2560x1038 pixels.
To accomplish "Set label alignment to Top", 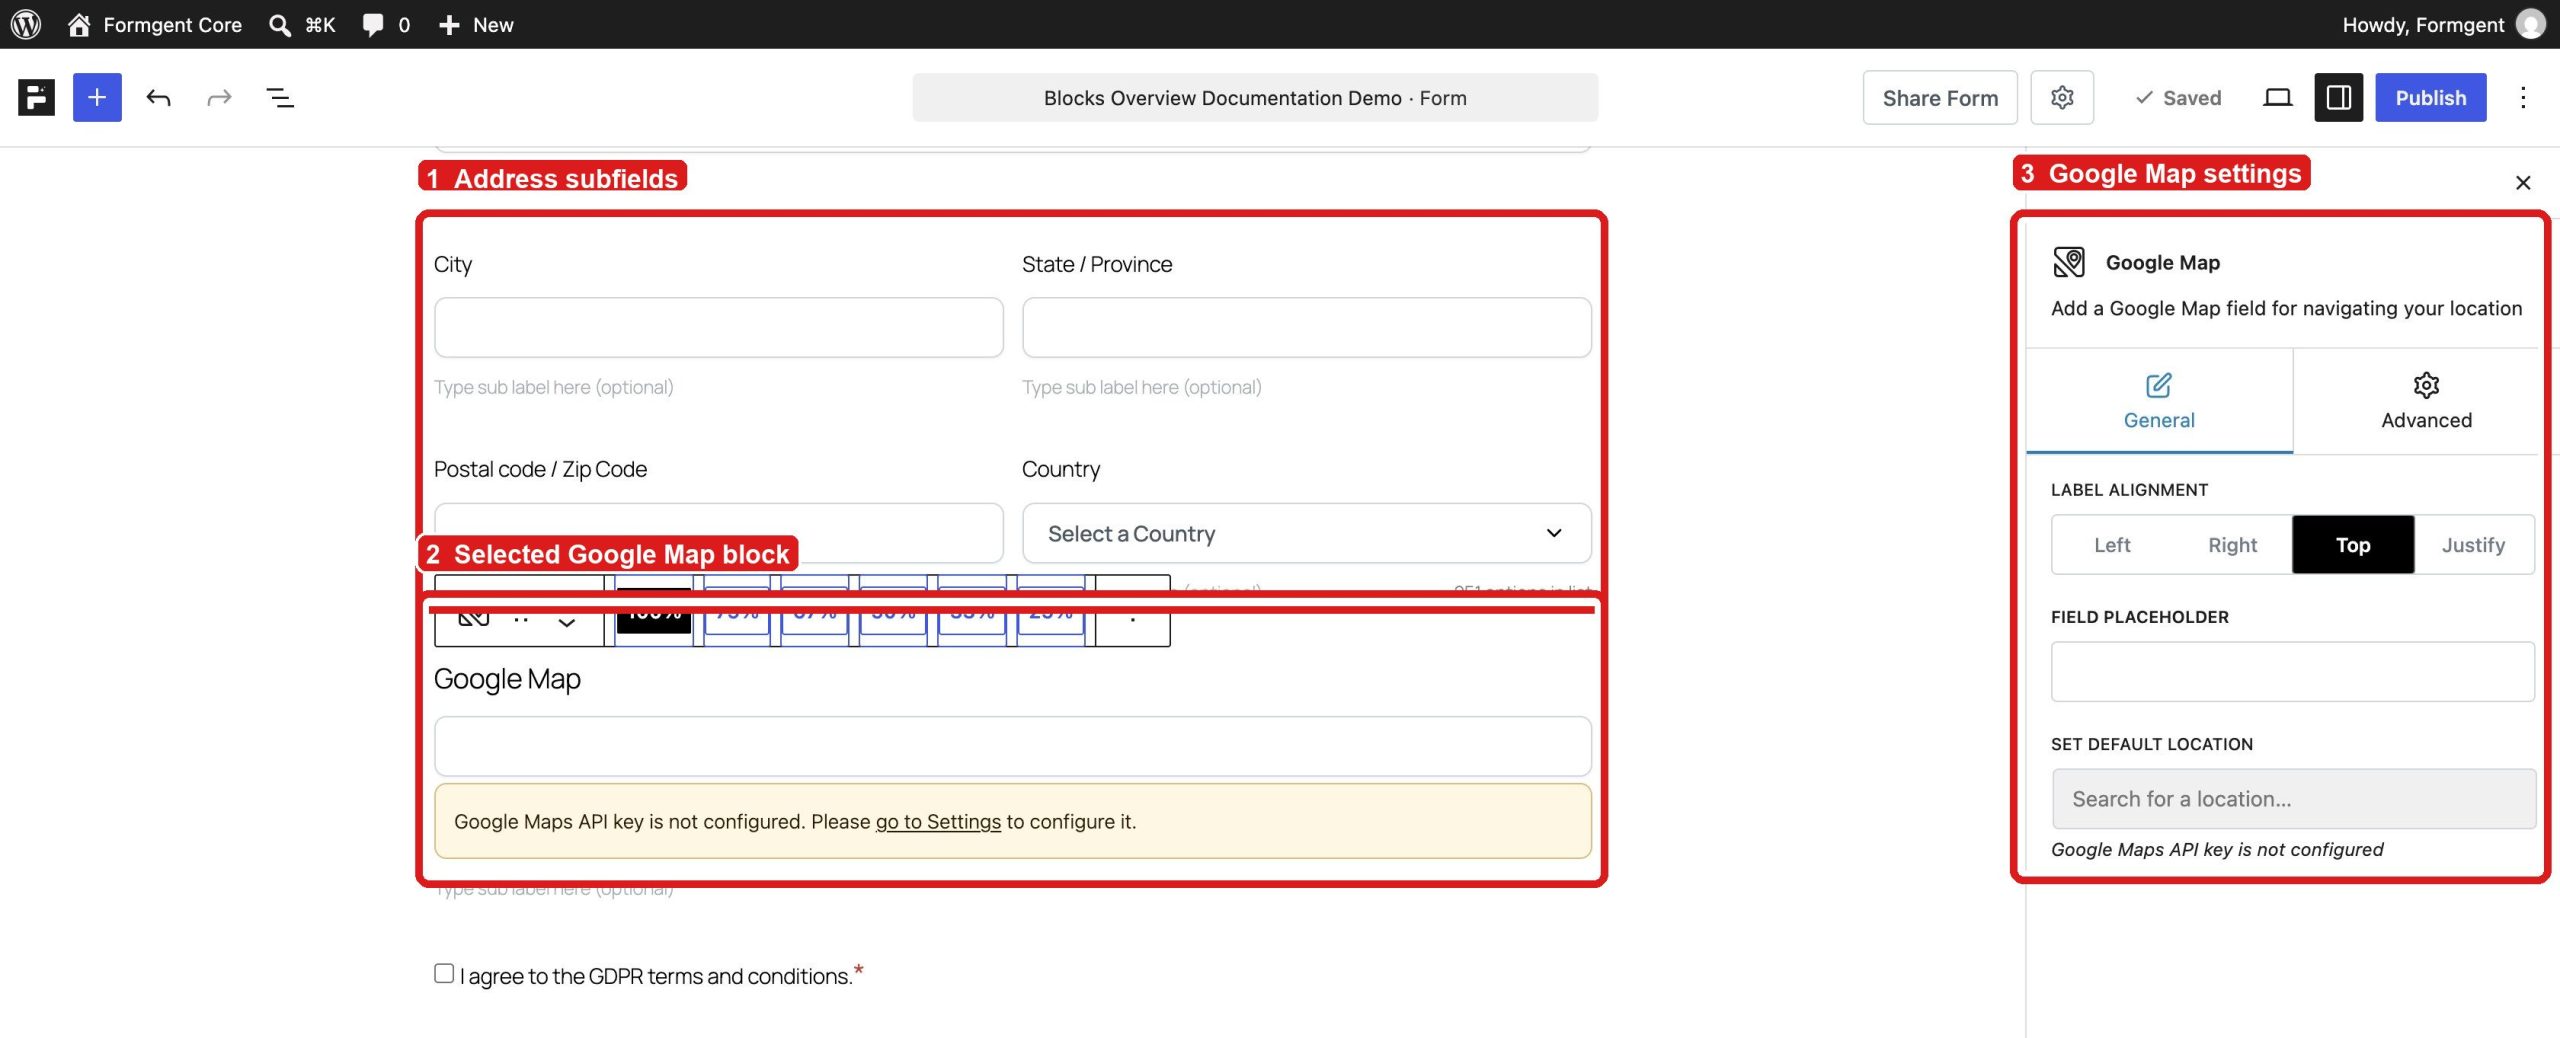I will (2353, 545).
